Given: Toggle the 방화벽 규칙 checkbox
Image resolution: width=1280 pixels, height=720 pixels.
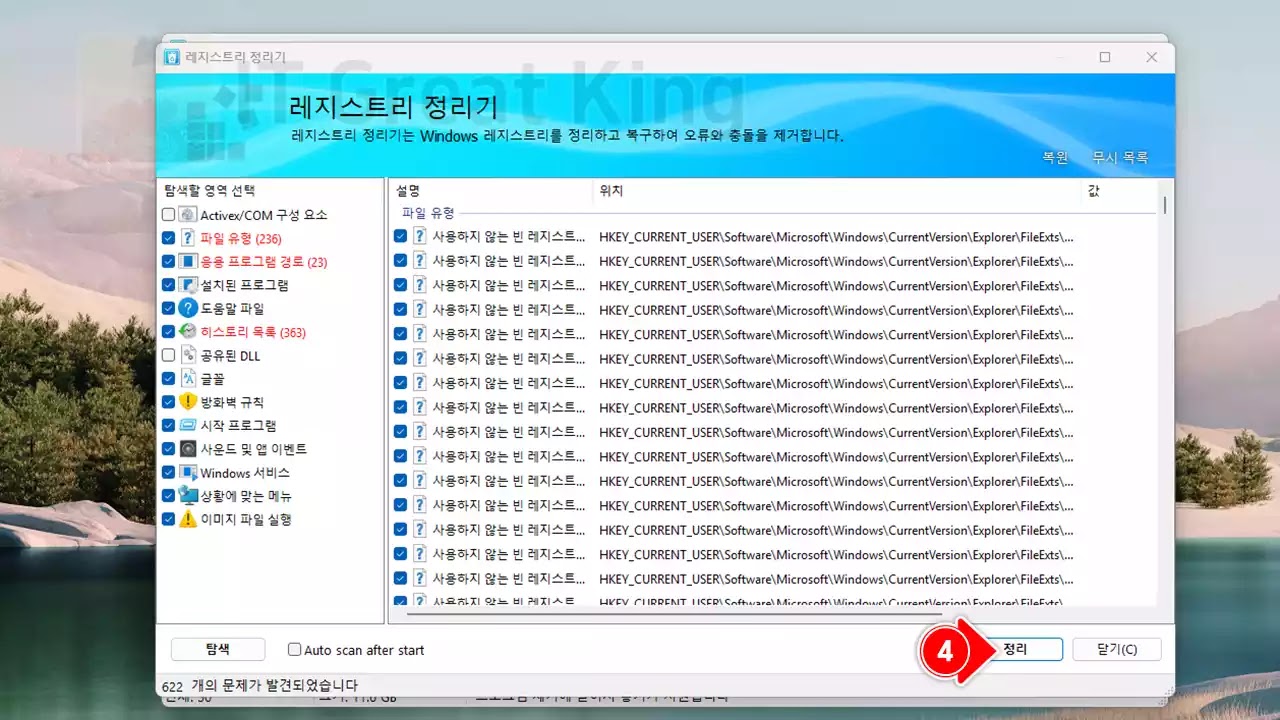Looking at the screenshot, I should click(x=168, y=402).
